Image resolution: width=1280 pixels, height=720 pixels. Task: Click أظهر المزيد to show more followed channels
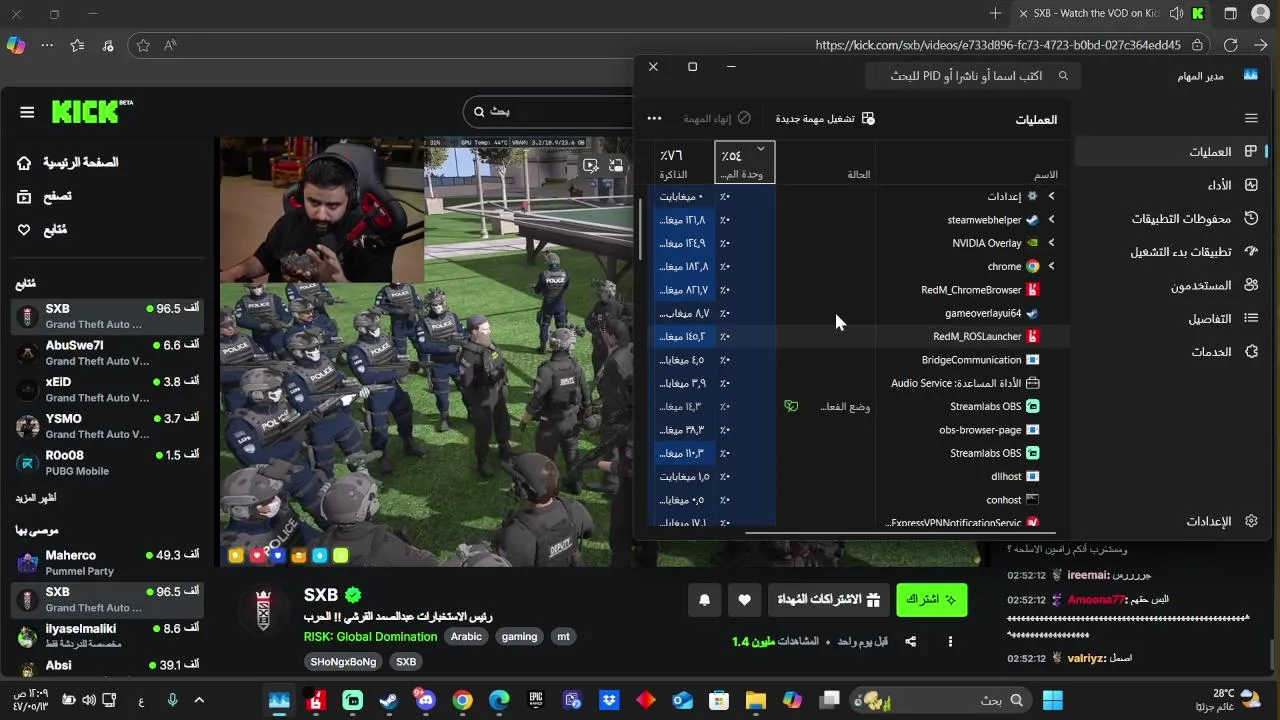point(36,498)
